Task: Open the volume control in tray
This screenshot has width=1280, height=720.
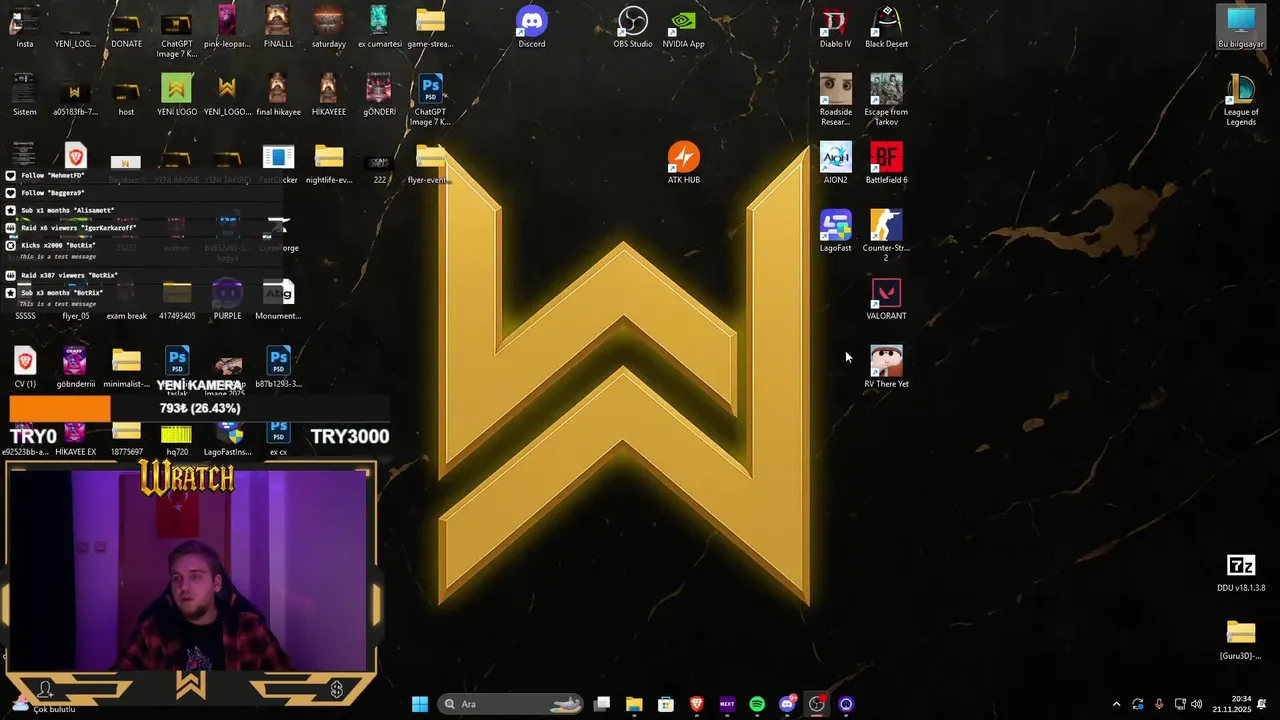Action: pyautogui.click(x=1197, y=704)
